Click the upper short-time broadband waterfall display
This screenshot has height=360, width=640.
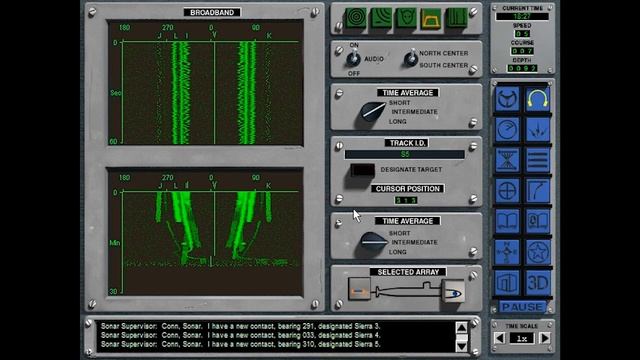(x=206, y=83)
